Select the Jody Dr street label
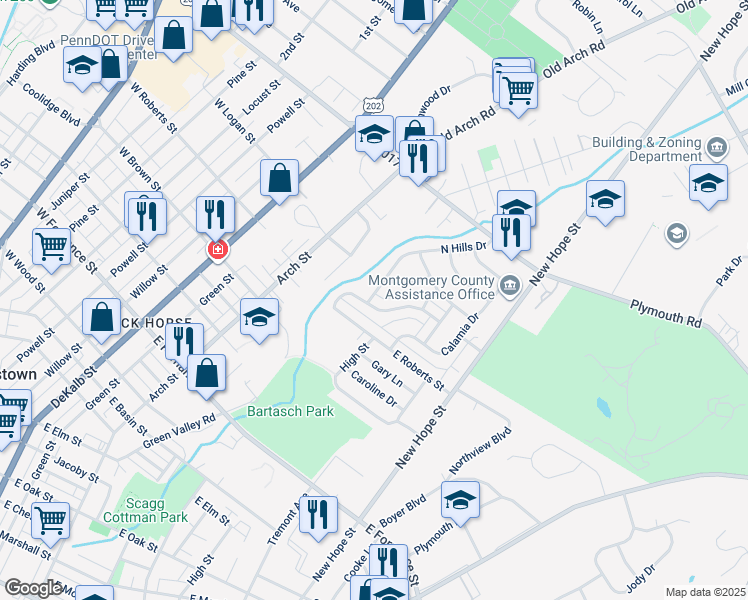Screen dimensions: 748x600 [641, 578]
